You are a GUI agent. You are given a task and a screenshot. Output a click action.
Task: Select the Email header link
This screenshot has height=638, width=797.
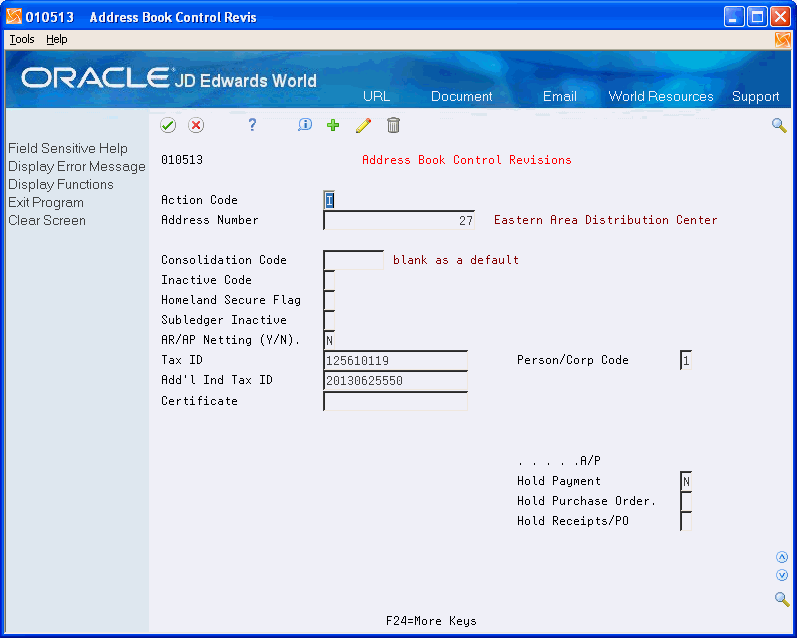(x=560, y=96)
